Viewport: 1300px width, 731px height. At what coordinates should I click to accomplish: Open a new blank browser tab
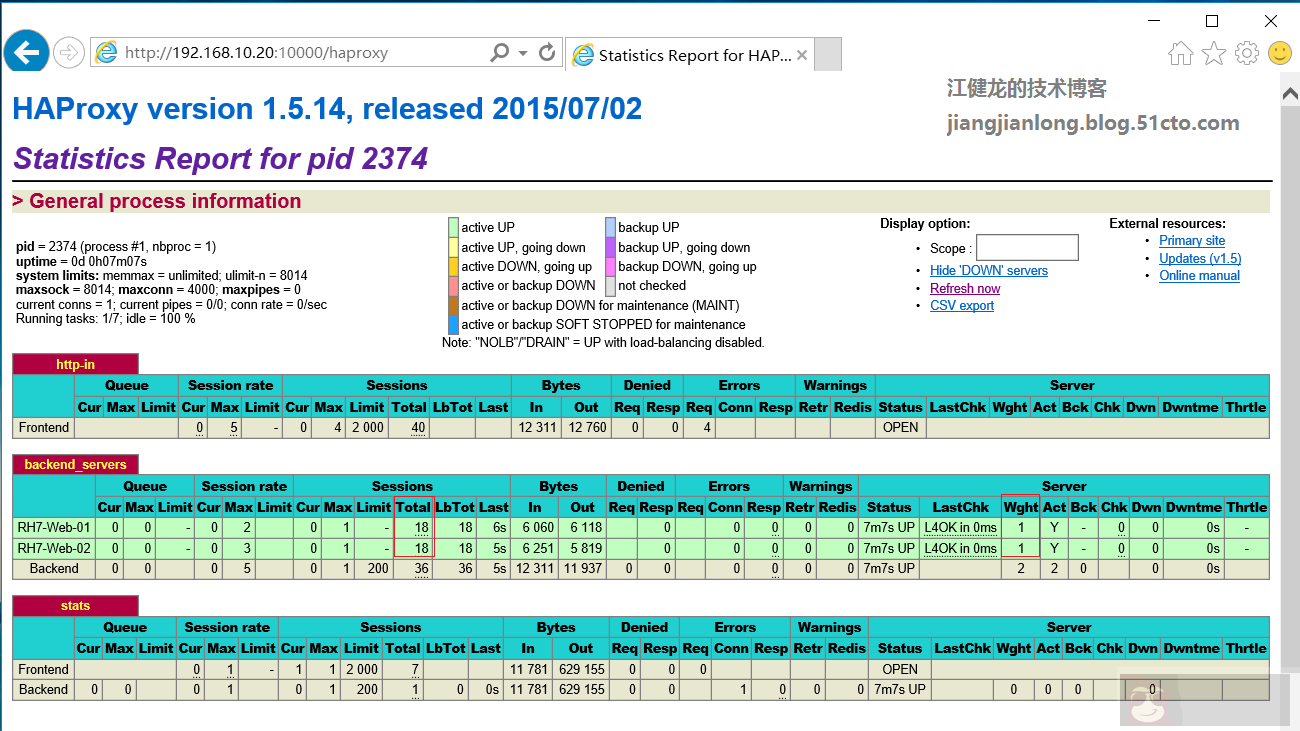coord(827,55)
